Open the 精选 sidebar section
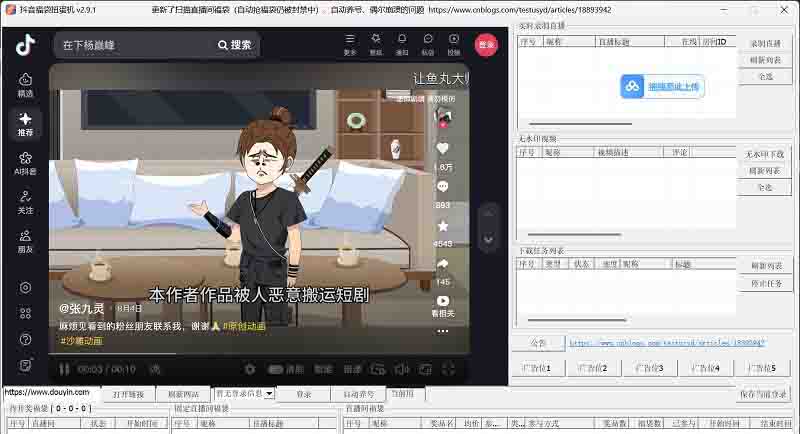This screenshot has width=800, height=434. pos(25,85)
